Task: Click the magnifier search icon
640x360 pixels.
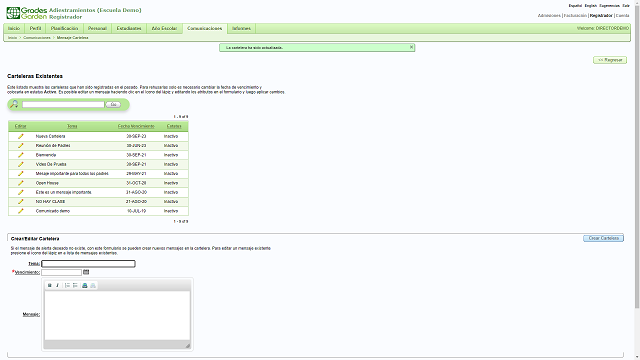Action: 14,104
